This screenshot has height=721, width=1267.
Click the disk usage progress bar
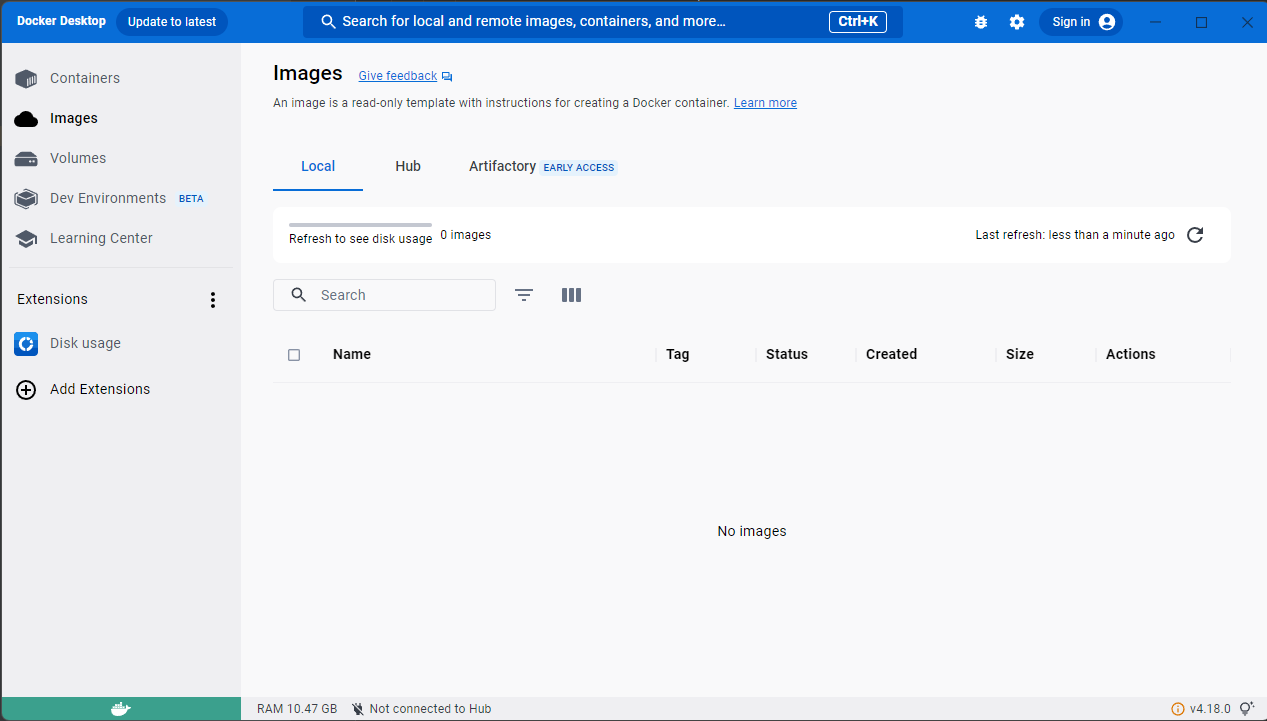click(x=360, y=225)
